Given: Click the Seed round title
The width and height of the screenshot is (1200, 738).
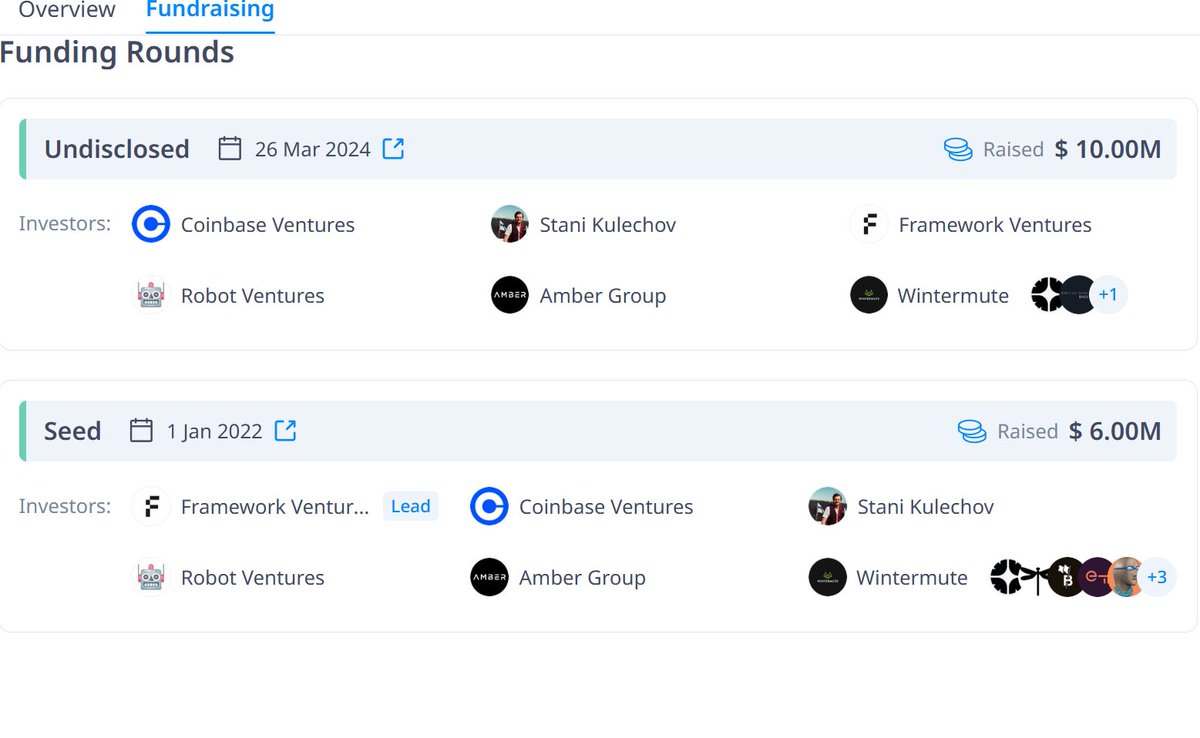Looking at the screenshot, I should pyautogui.click(x=73, y=431).
